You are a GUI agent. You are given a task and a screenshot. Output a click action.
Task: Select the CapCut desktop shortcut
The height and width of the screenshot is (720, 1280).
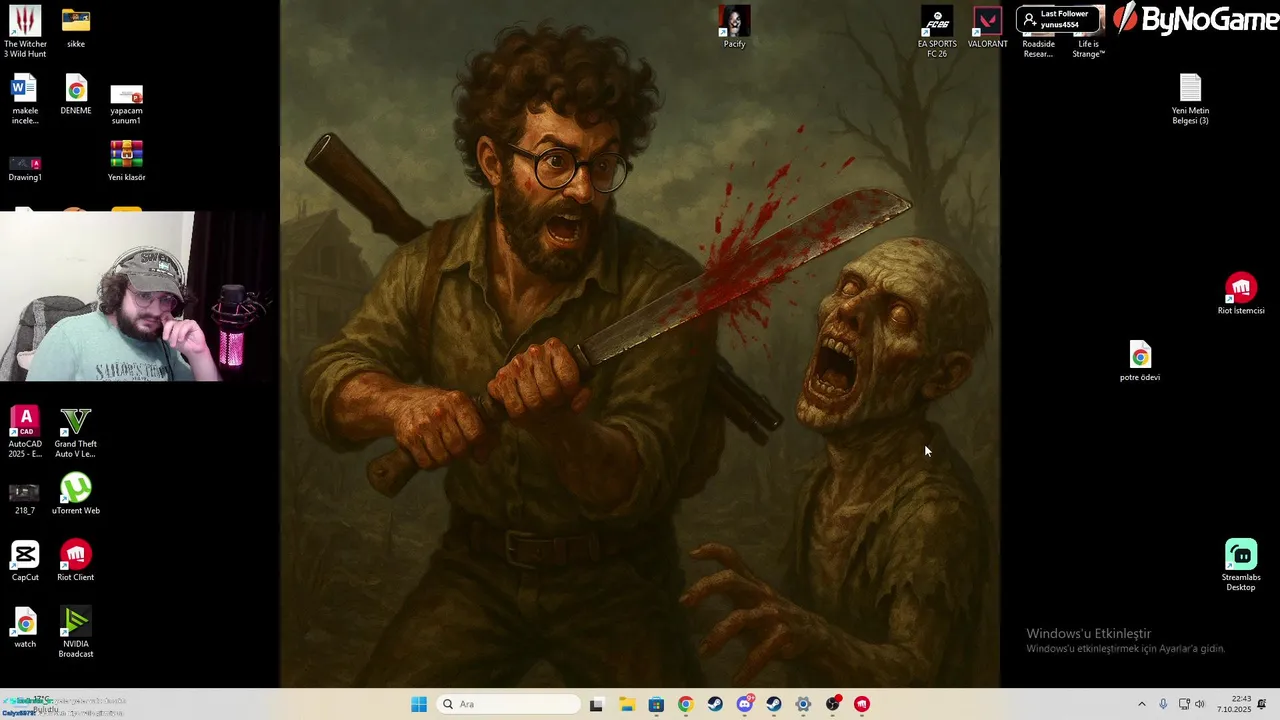coord(25,561)
